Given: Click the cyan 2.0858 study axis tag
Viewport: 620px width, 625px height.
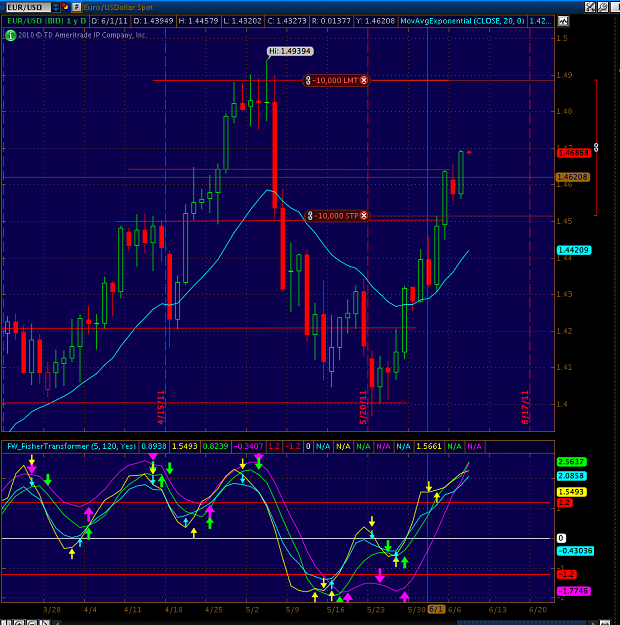Looking at the screenshot, I should 571,476.
